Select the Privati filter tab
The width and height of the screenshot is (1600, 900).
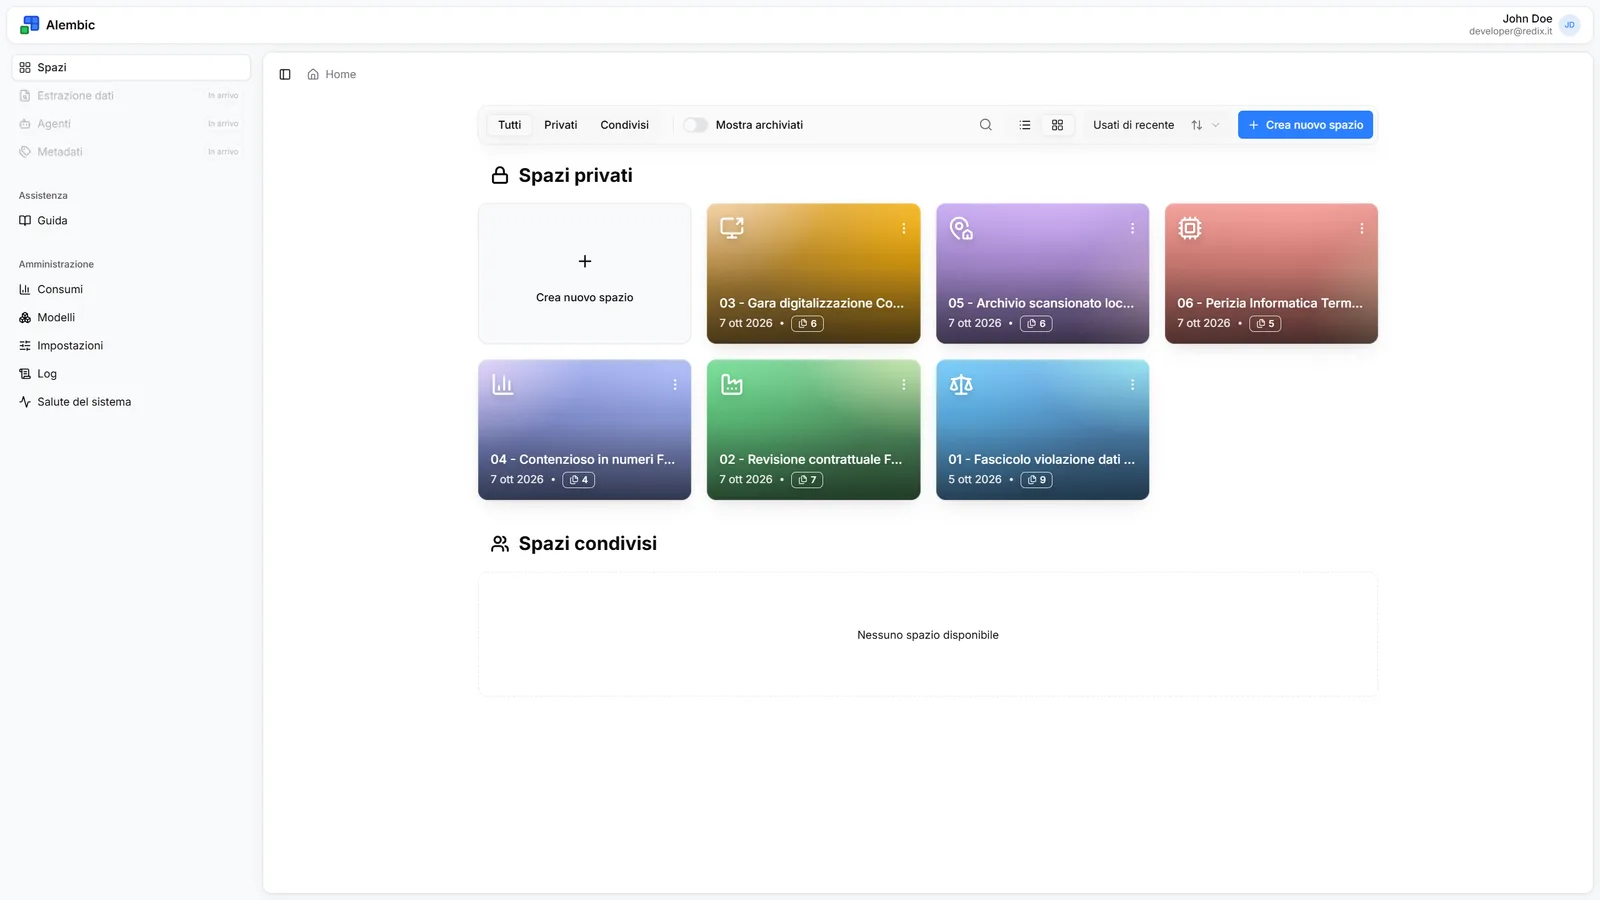[561, 125]
